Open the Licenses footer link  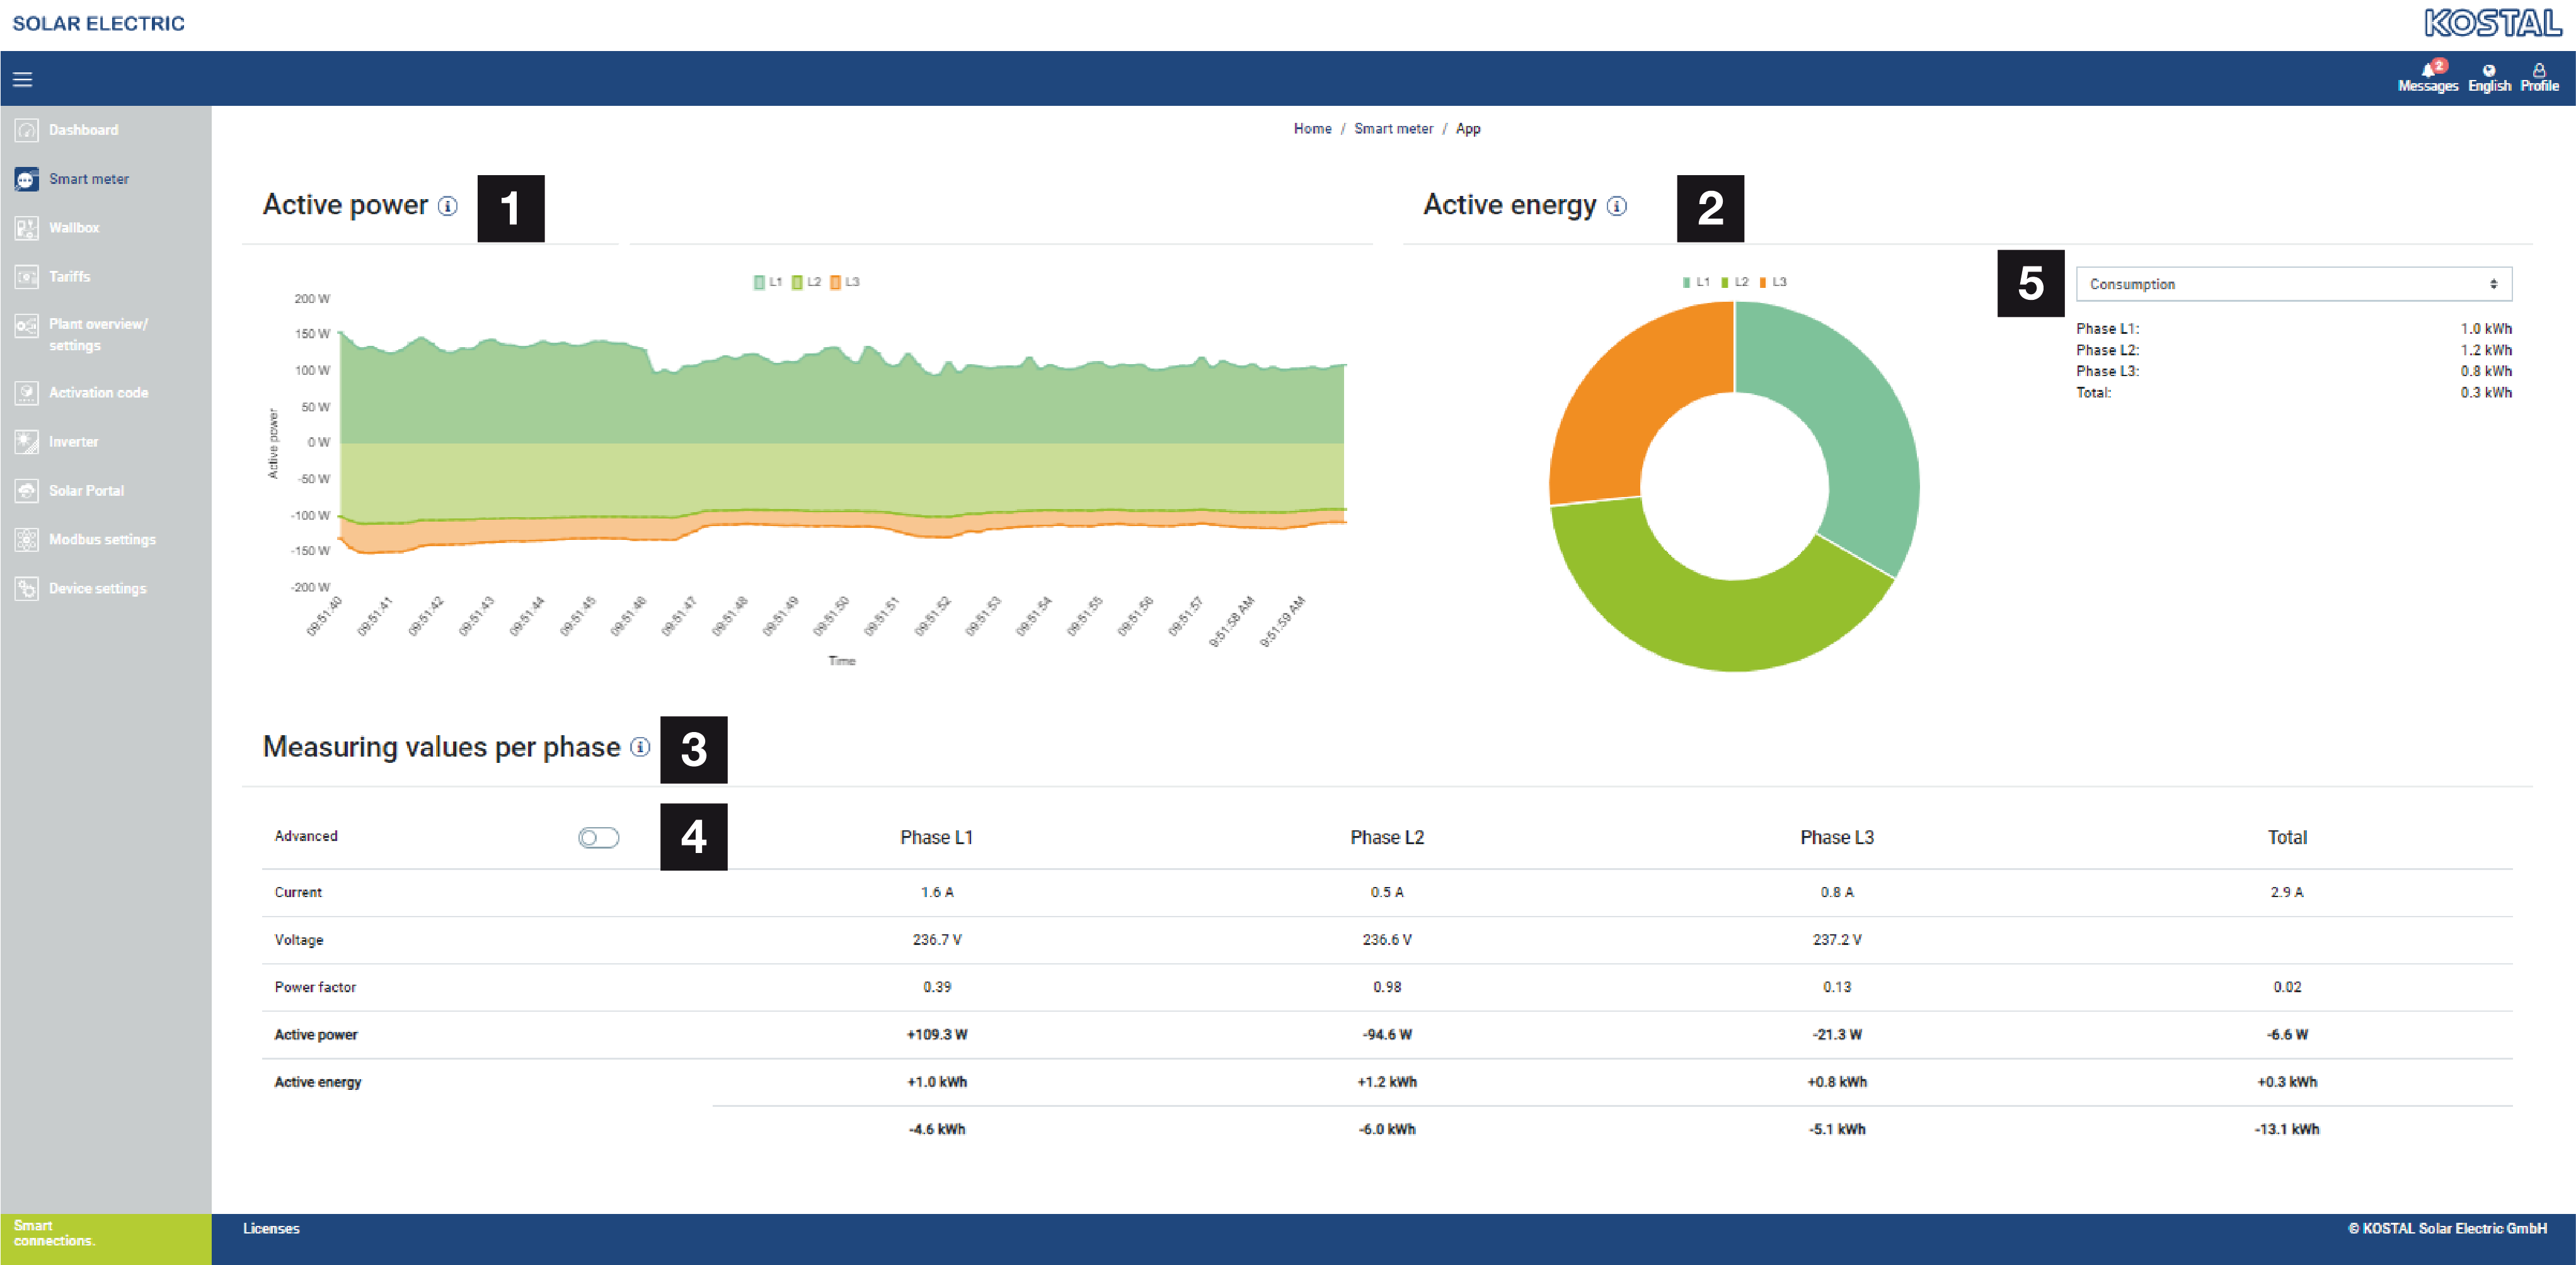[271, 1228]
